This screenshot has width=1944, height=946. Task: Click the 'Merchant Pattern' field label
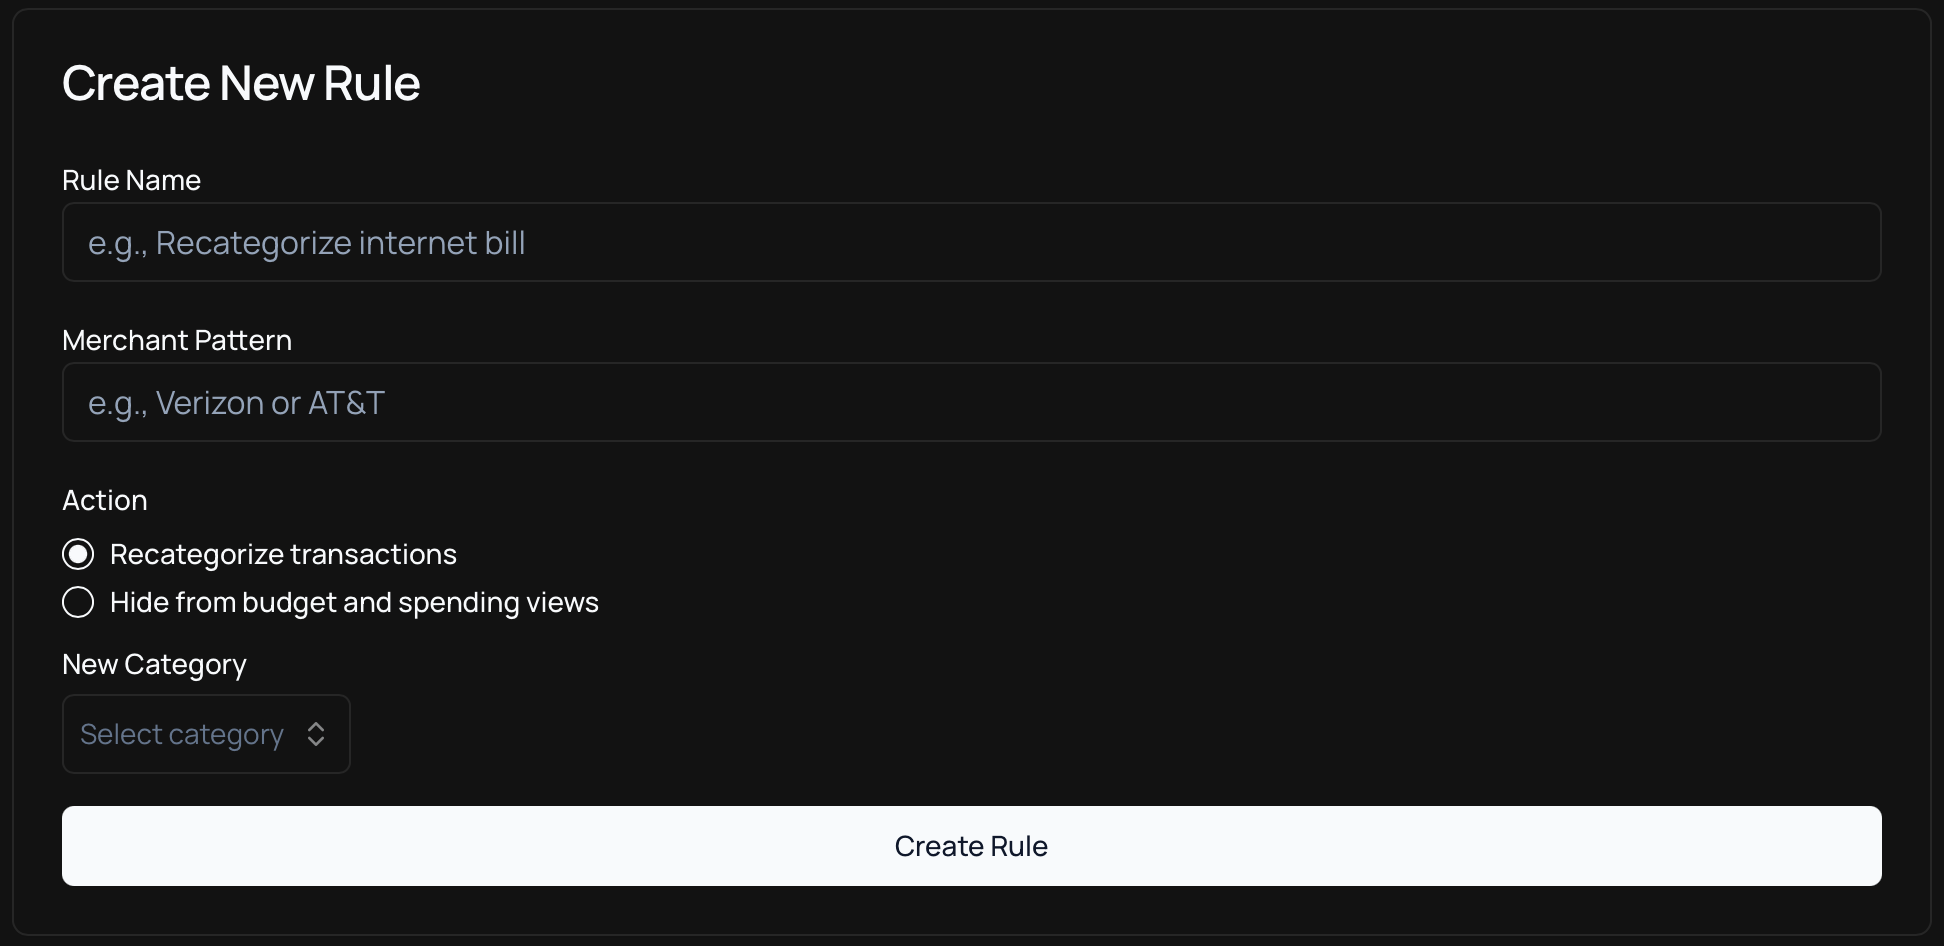coord(177,340)
